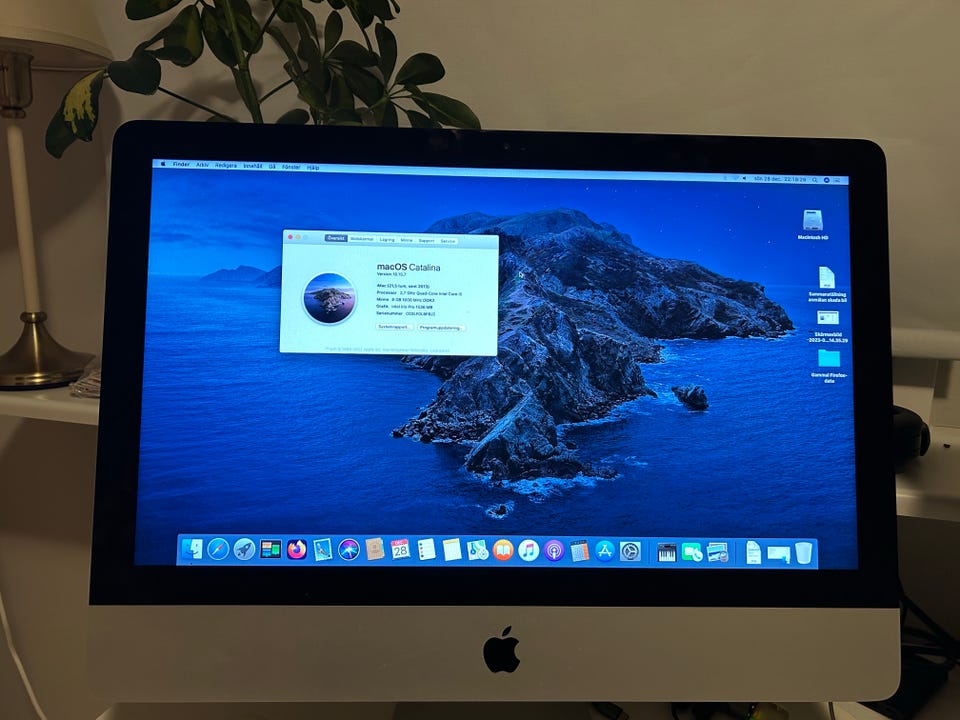Open Calendar showing 28 in Dock
This screenshot has width=960, height=720.
(400, 549)
